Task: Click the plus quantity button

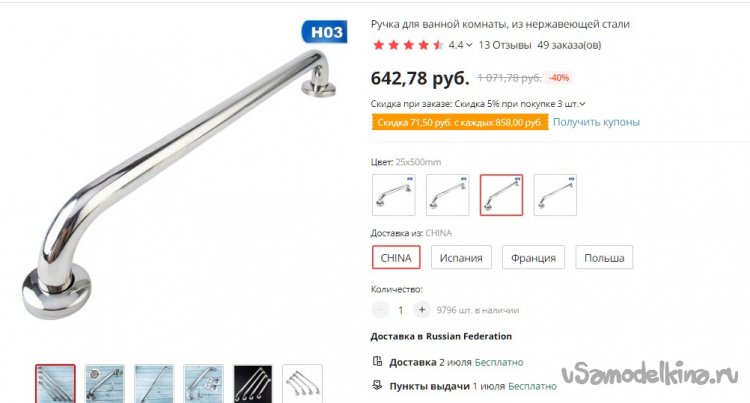Action: (421, 310)
